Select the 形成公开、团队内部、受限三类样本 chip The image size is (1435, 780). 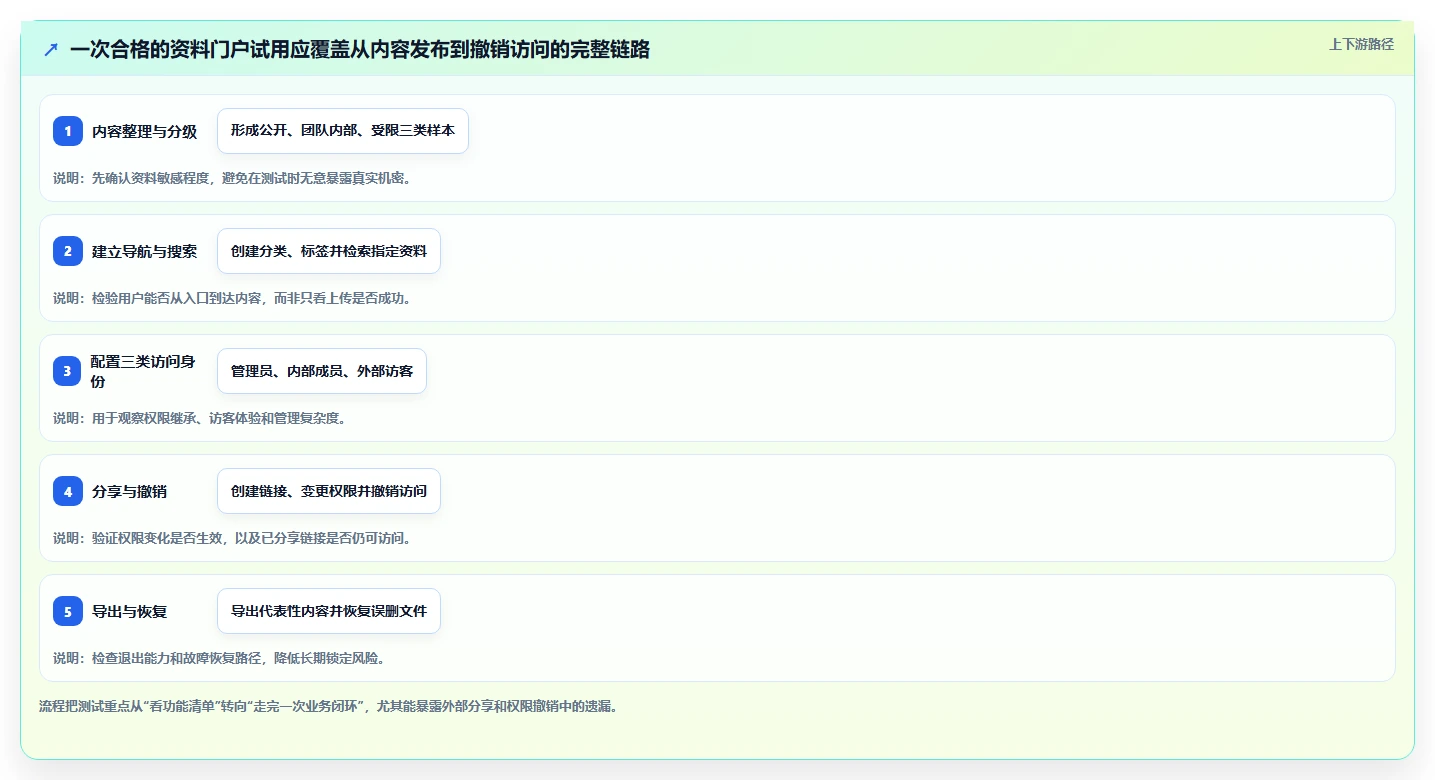pos(343,131)
